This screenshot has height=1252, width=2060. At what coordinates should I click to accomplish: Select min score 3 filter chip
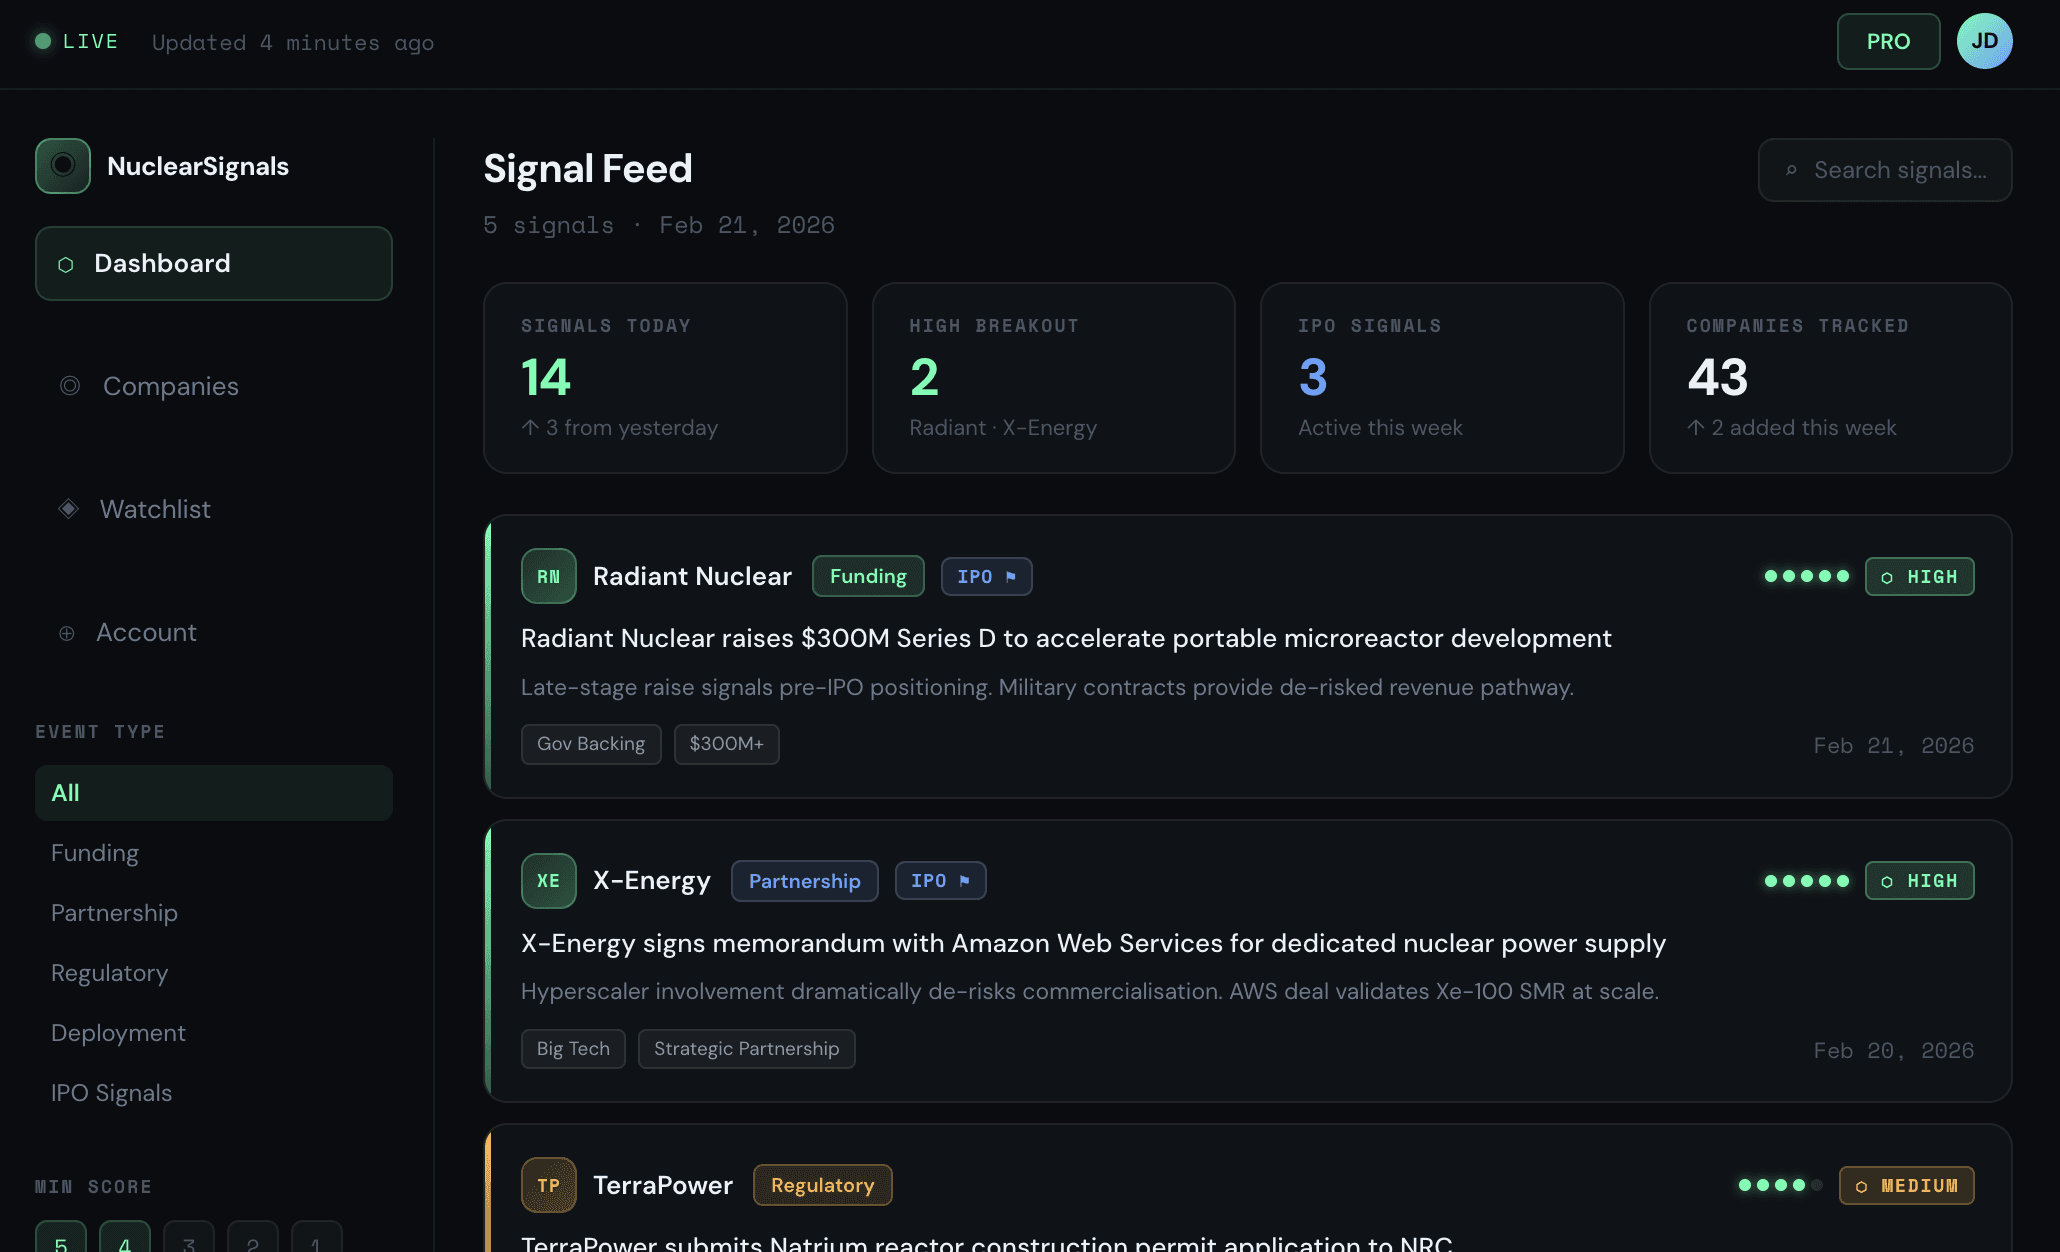[188, 1242]
